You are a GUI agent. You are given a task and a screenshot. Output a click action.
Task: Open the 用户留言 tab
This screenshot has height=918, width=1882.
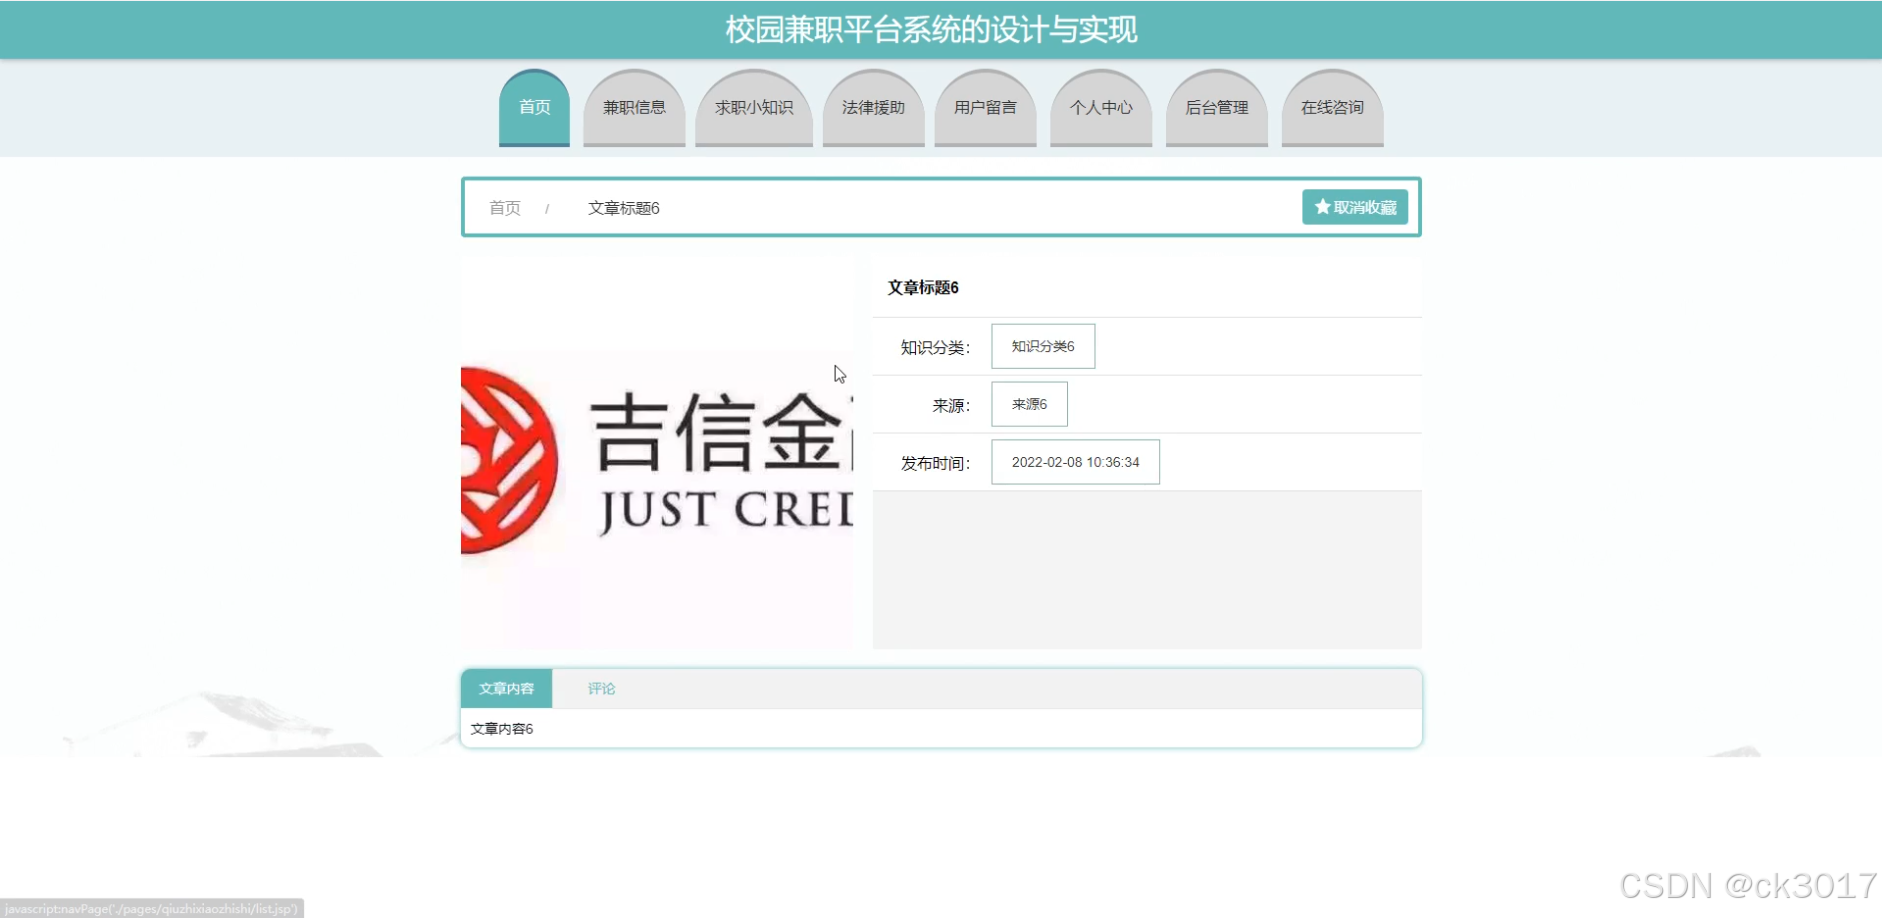[985, 108]
